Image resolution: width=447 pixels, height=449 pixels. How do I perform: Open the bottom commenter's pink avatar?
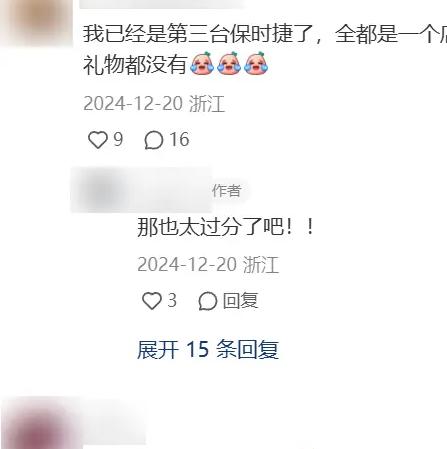(40, 423)
